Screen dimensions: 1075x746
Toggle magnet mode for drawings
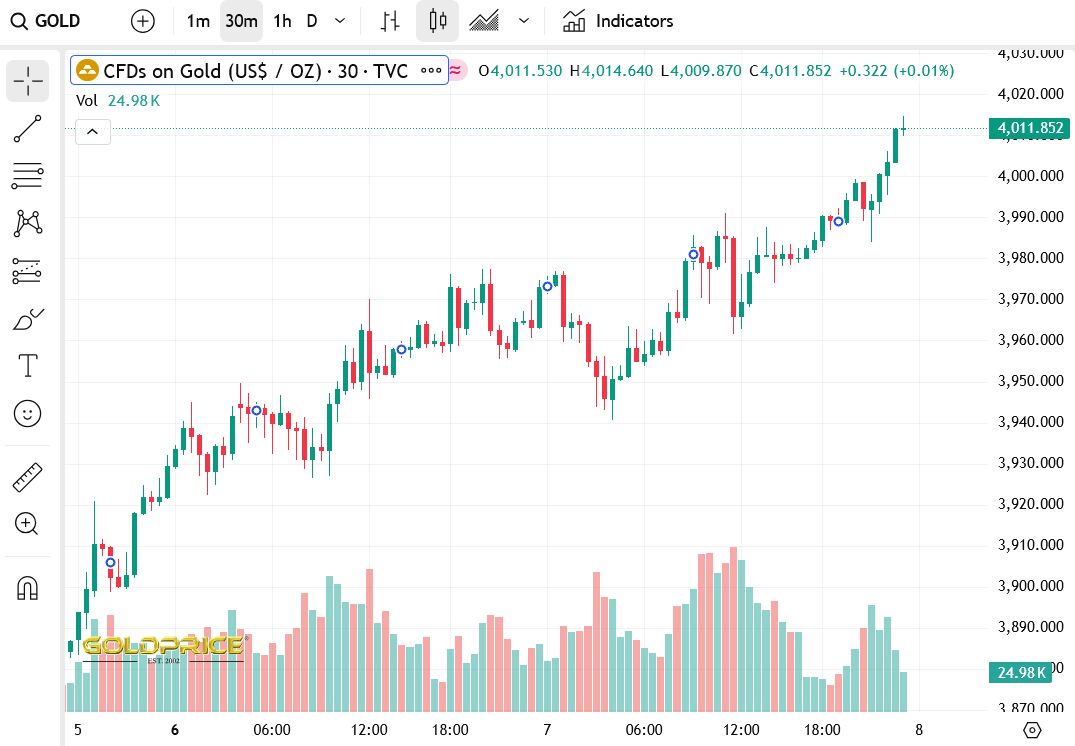[28, 588]
